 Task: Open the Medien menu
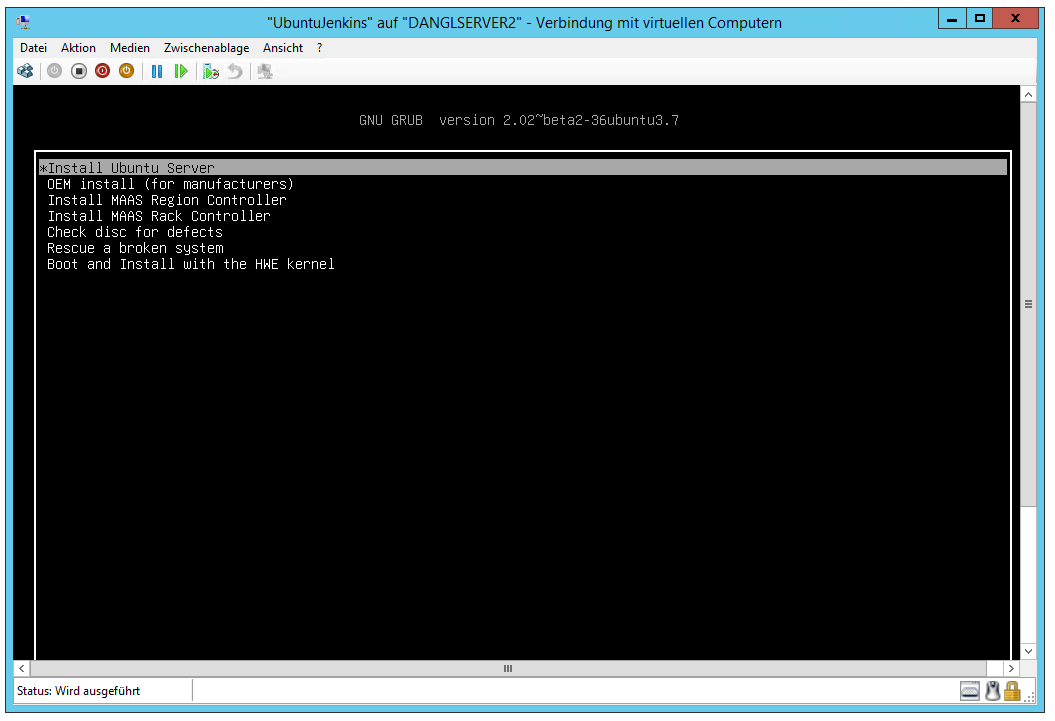pos(130,48)
